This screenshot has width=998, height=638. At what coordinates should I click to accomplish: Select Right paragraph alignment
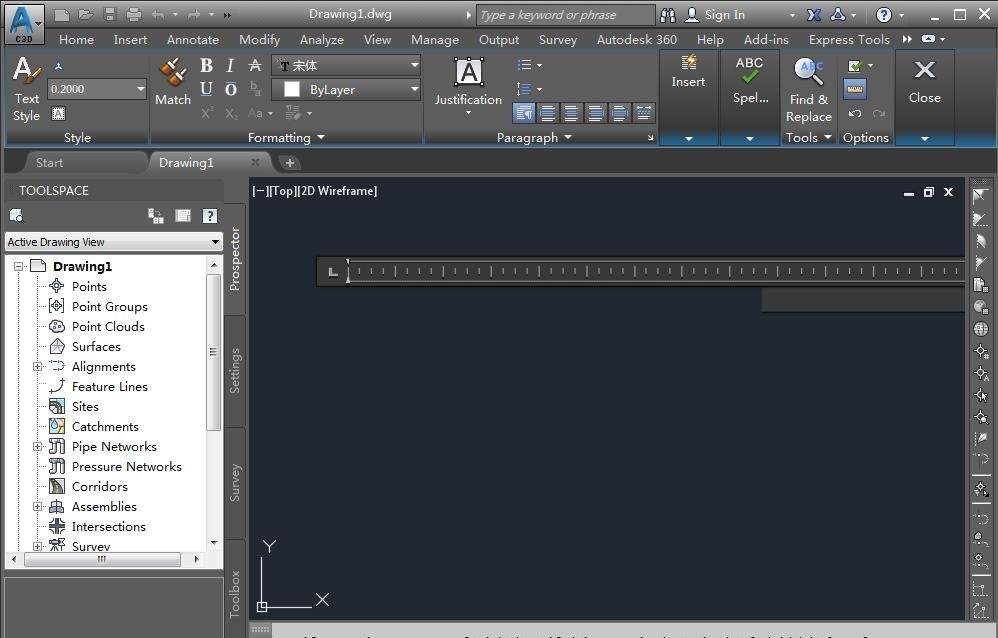[596, 113]
